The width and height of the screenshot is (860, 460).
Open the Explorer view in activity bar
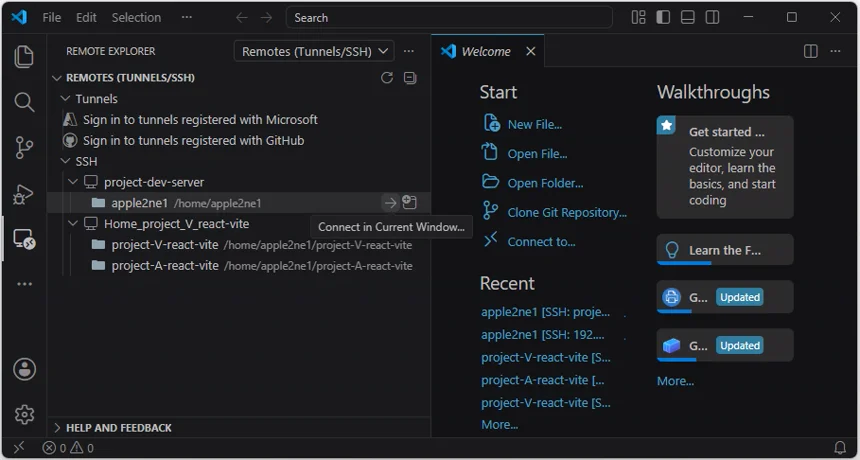click(24, 57)
